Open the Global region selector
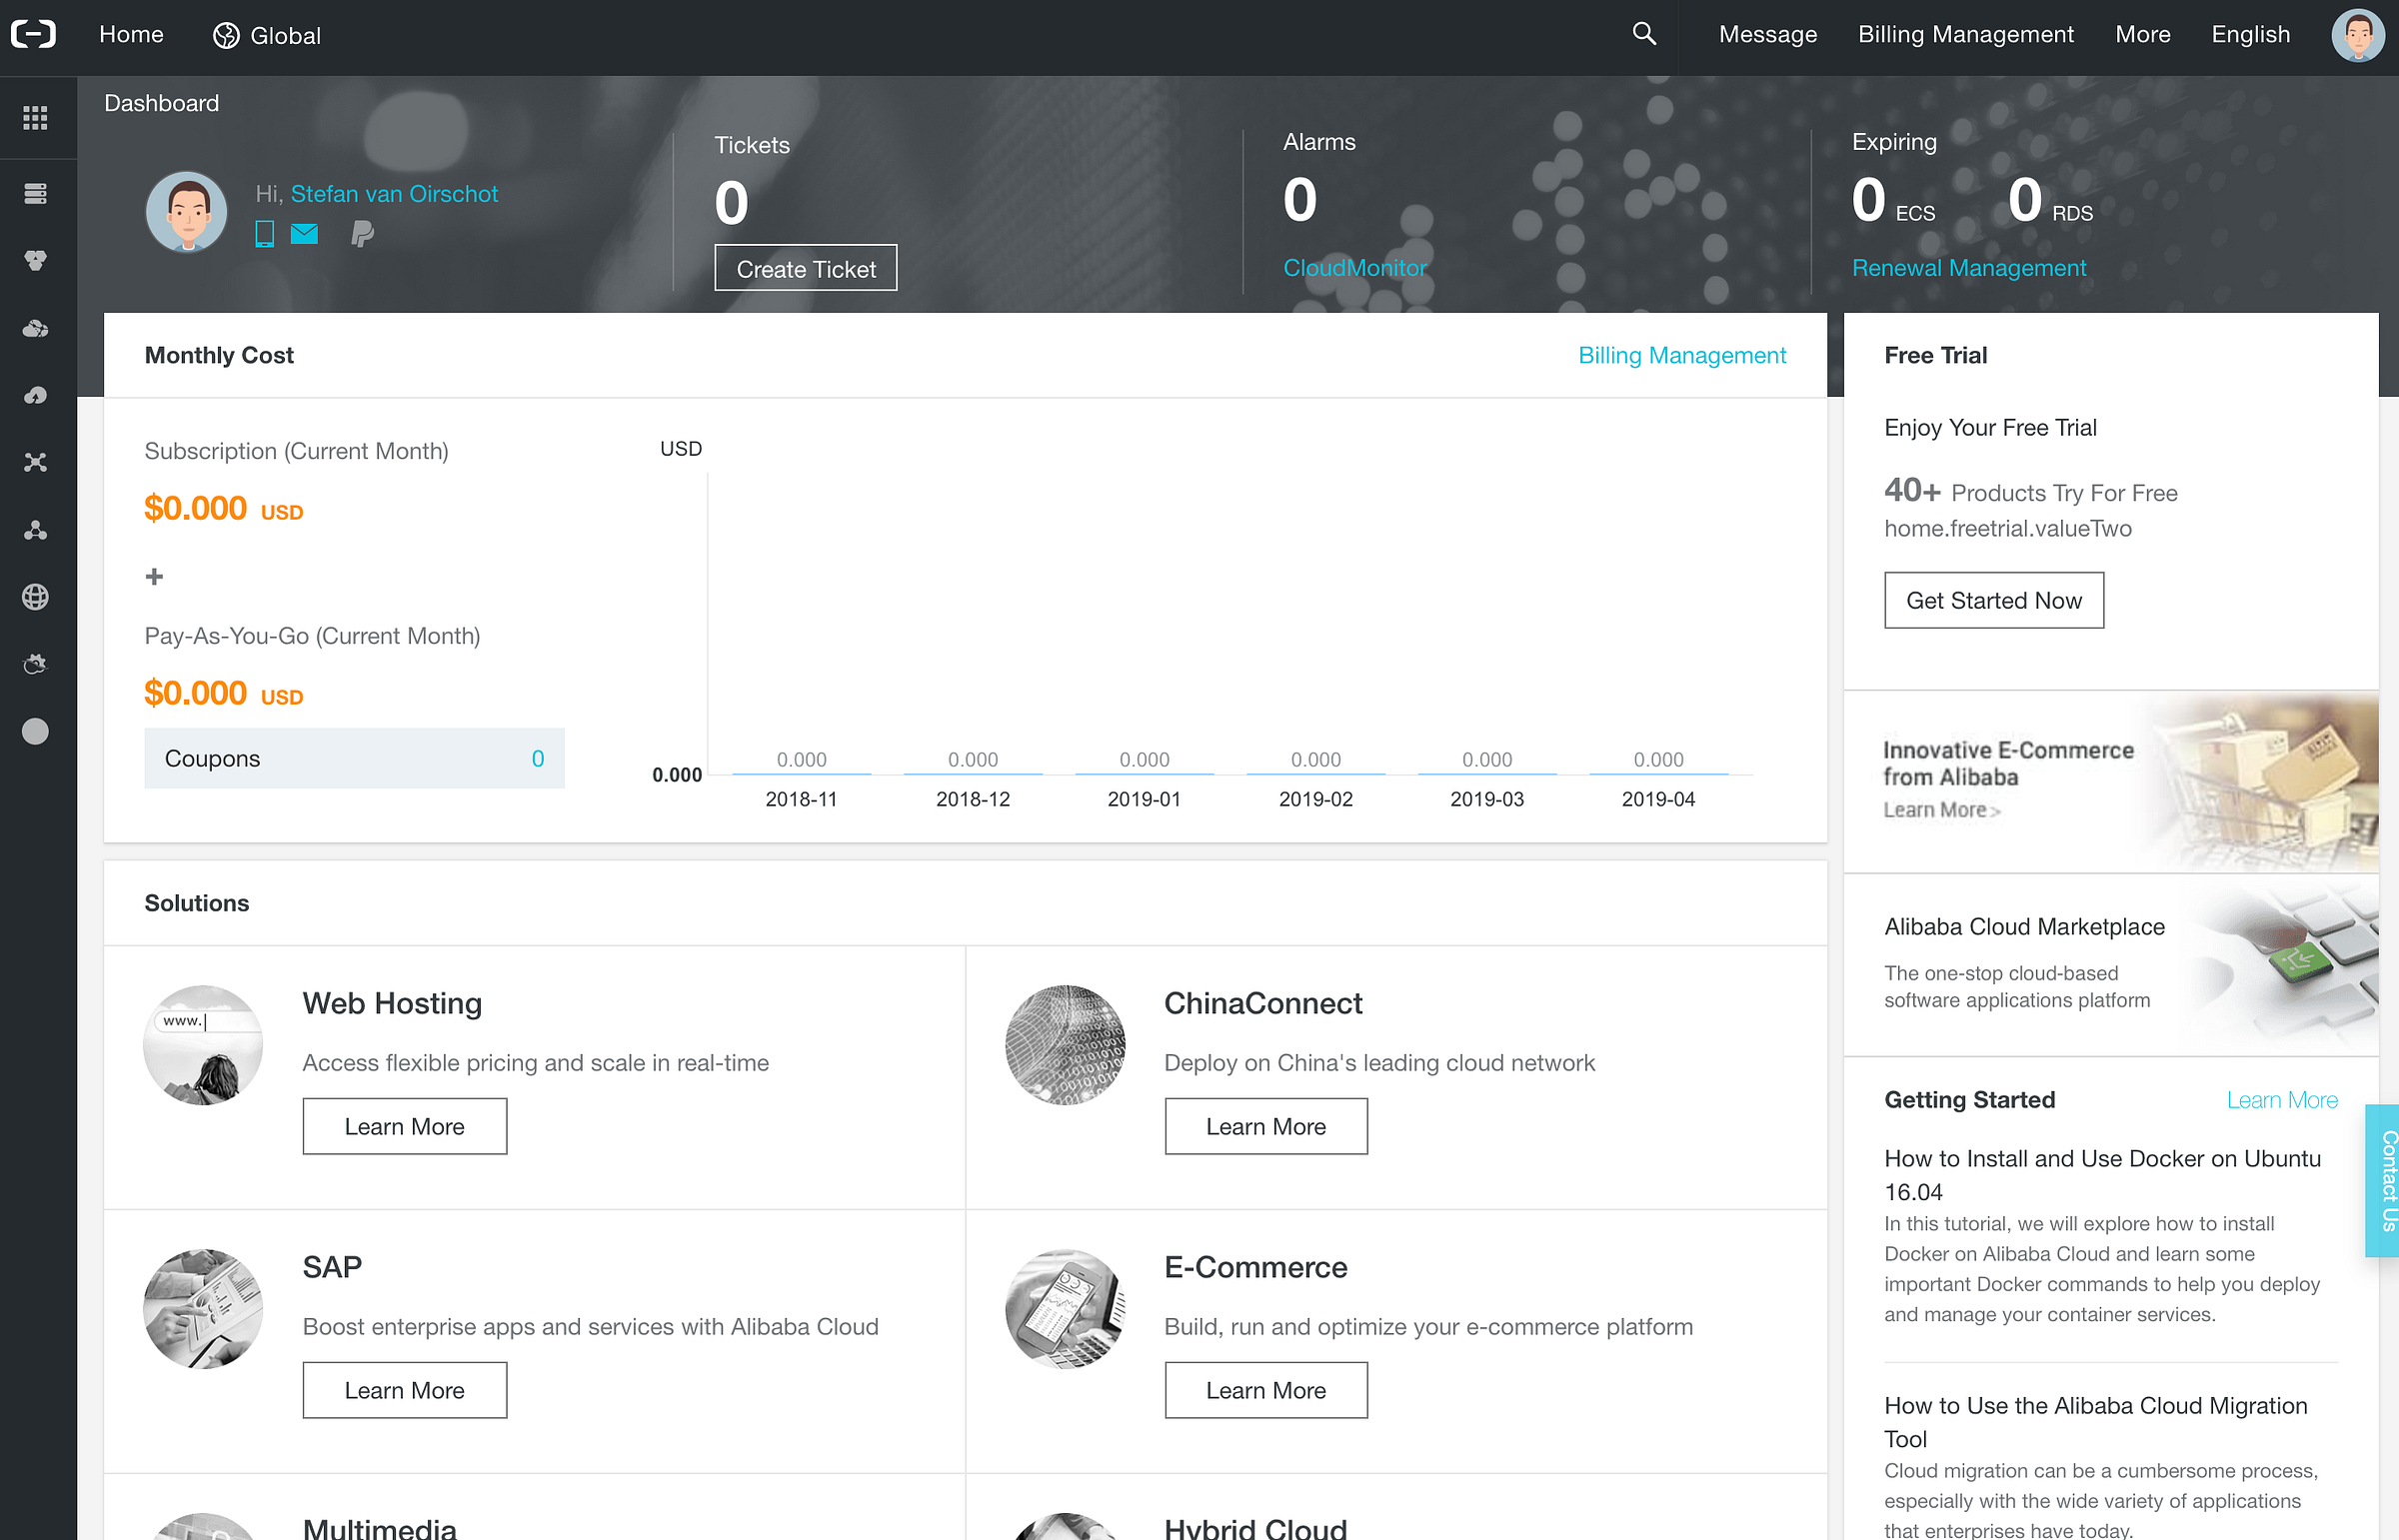The height and width of the screenshot is (1540, 2399). point(267,35)
